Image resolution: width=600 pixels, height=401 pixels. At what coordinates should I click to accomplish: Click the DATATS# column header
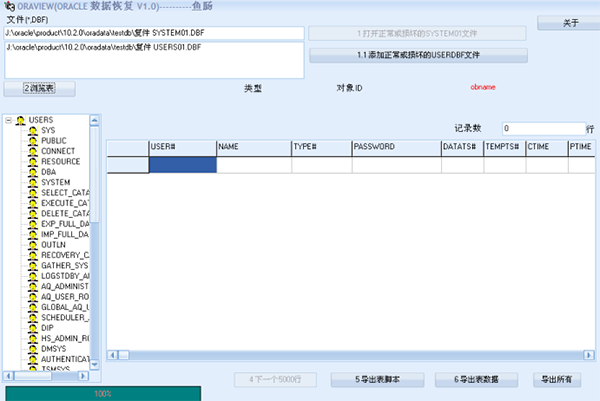[463, 148]
